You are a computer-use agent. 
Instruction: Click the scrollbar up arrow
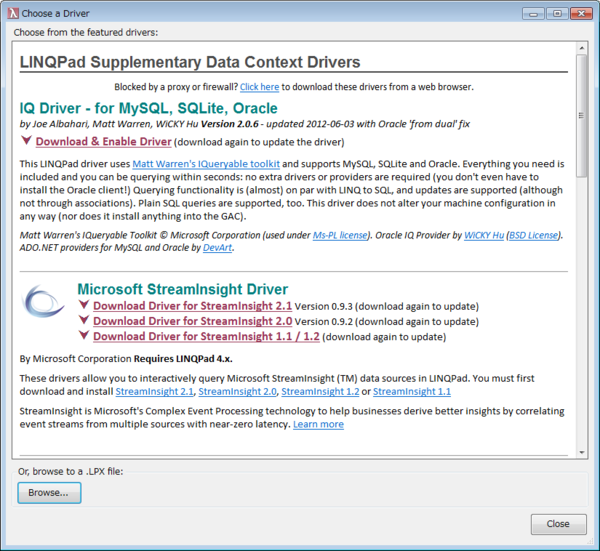coord(582,48)
